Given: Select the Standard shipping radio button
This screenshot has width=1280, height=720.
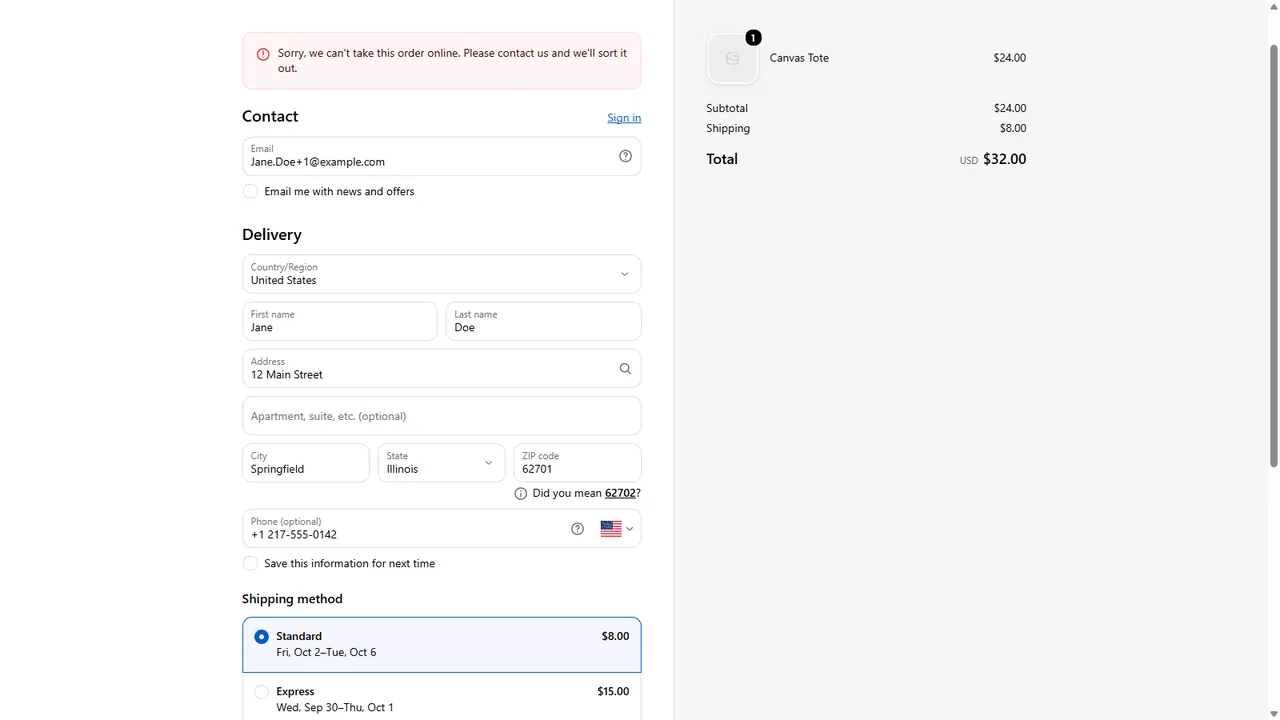Looking at the screenshot, I should [261, 636].
